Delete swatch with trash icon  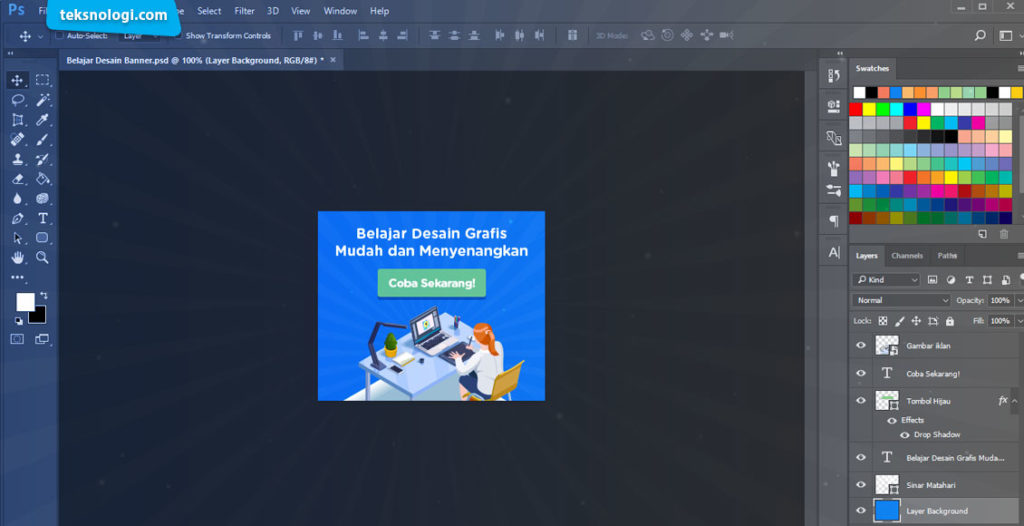[x=1004, y=234]
